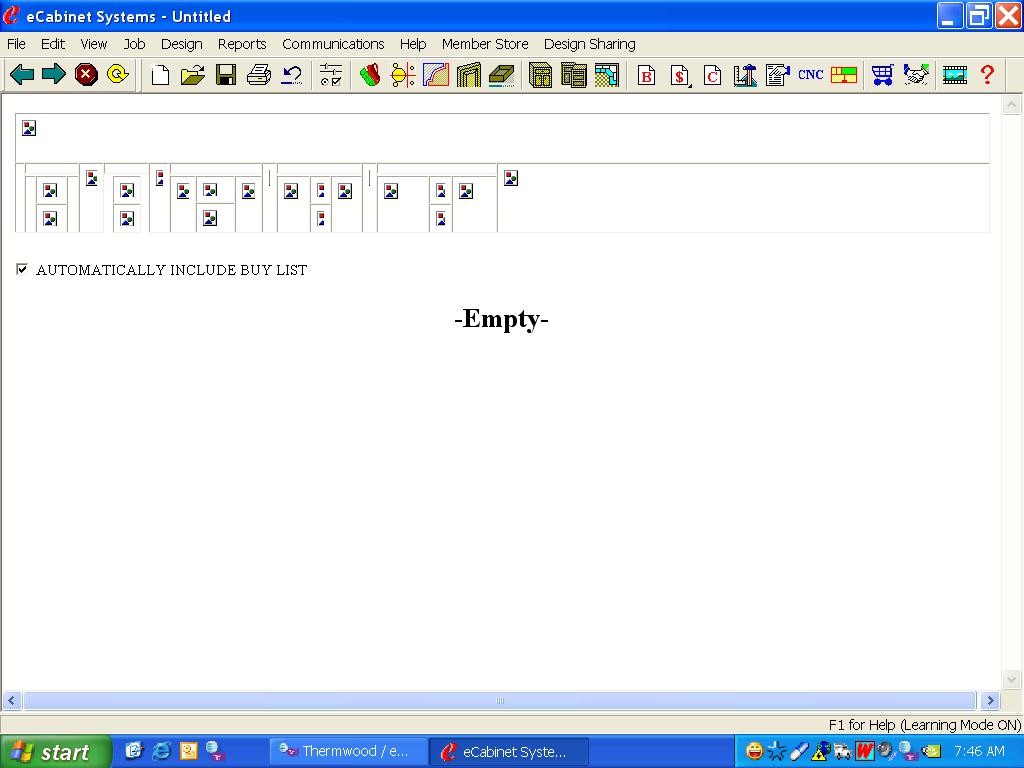Screen dimensions: 1024x768
Task: Click the 7:46 AM taskbar clock
Action: tap(979, 752)
